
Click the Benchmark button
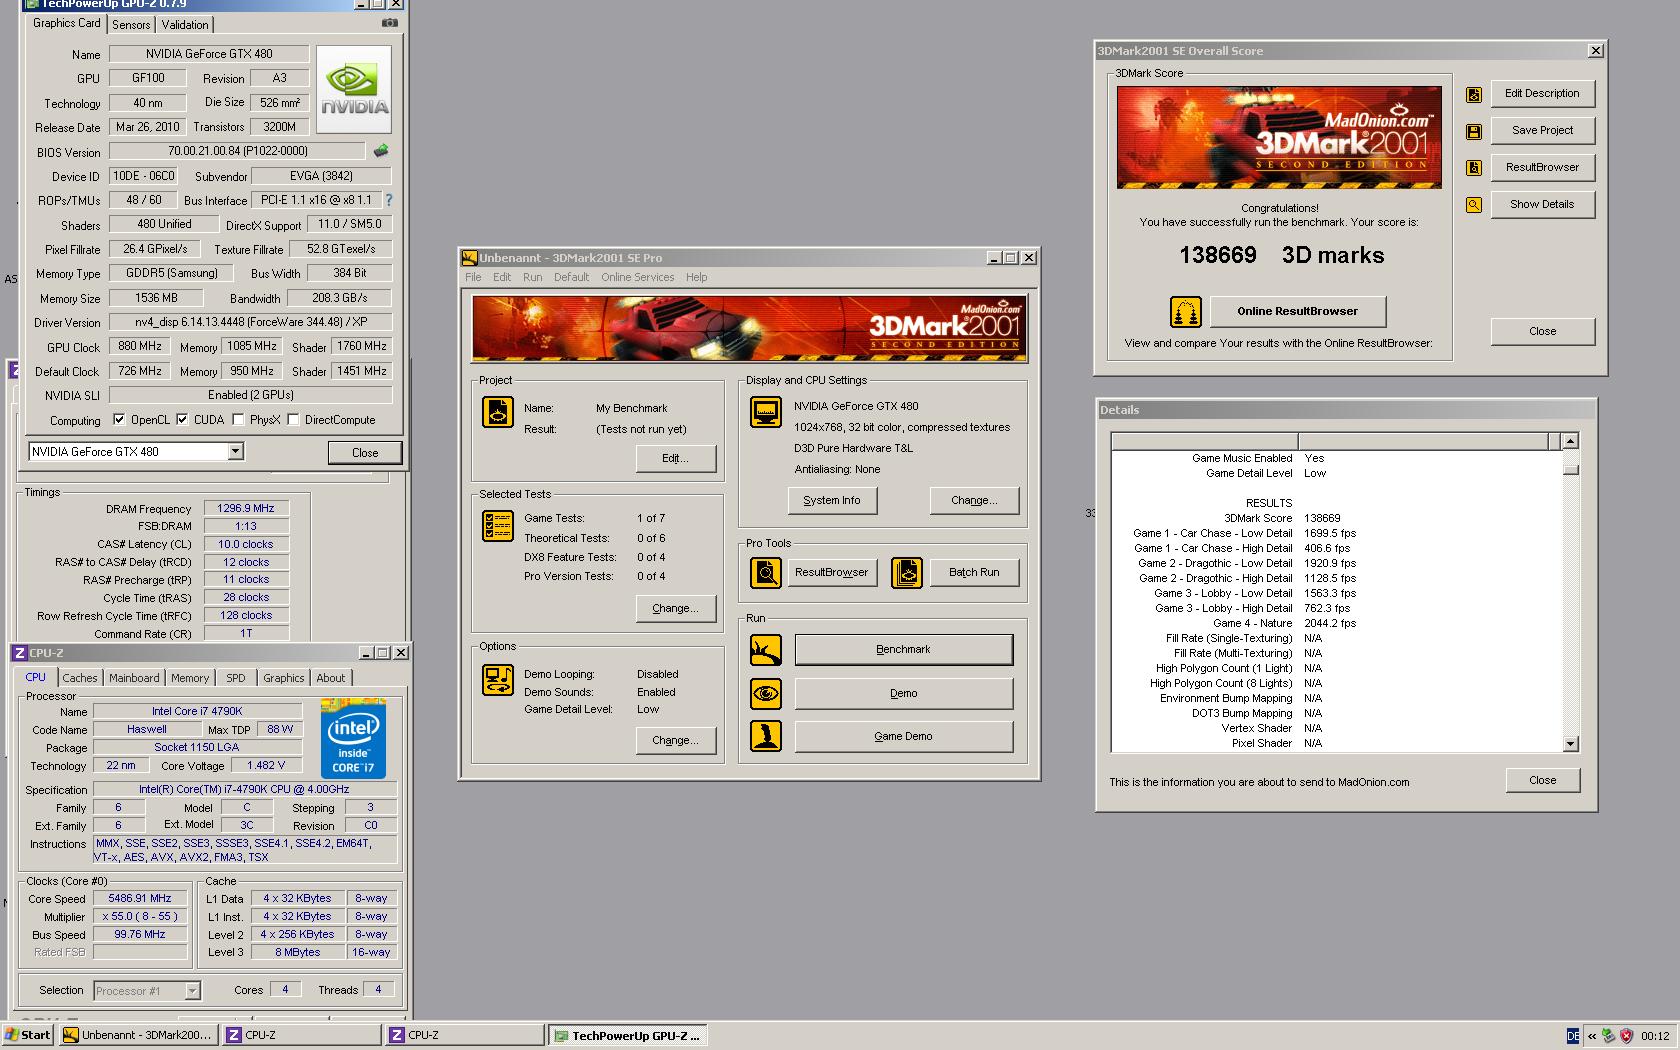[x=904, y=650]
